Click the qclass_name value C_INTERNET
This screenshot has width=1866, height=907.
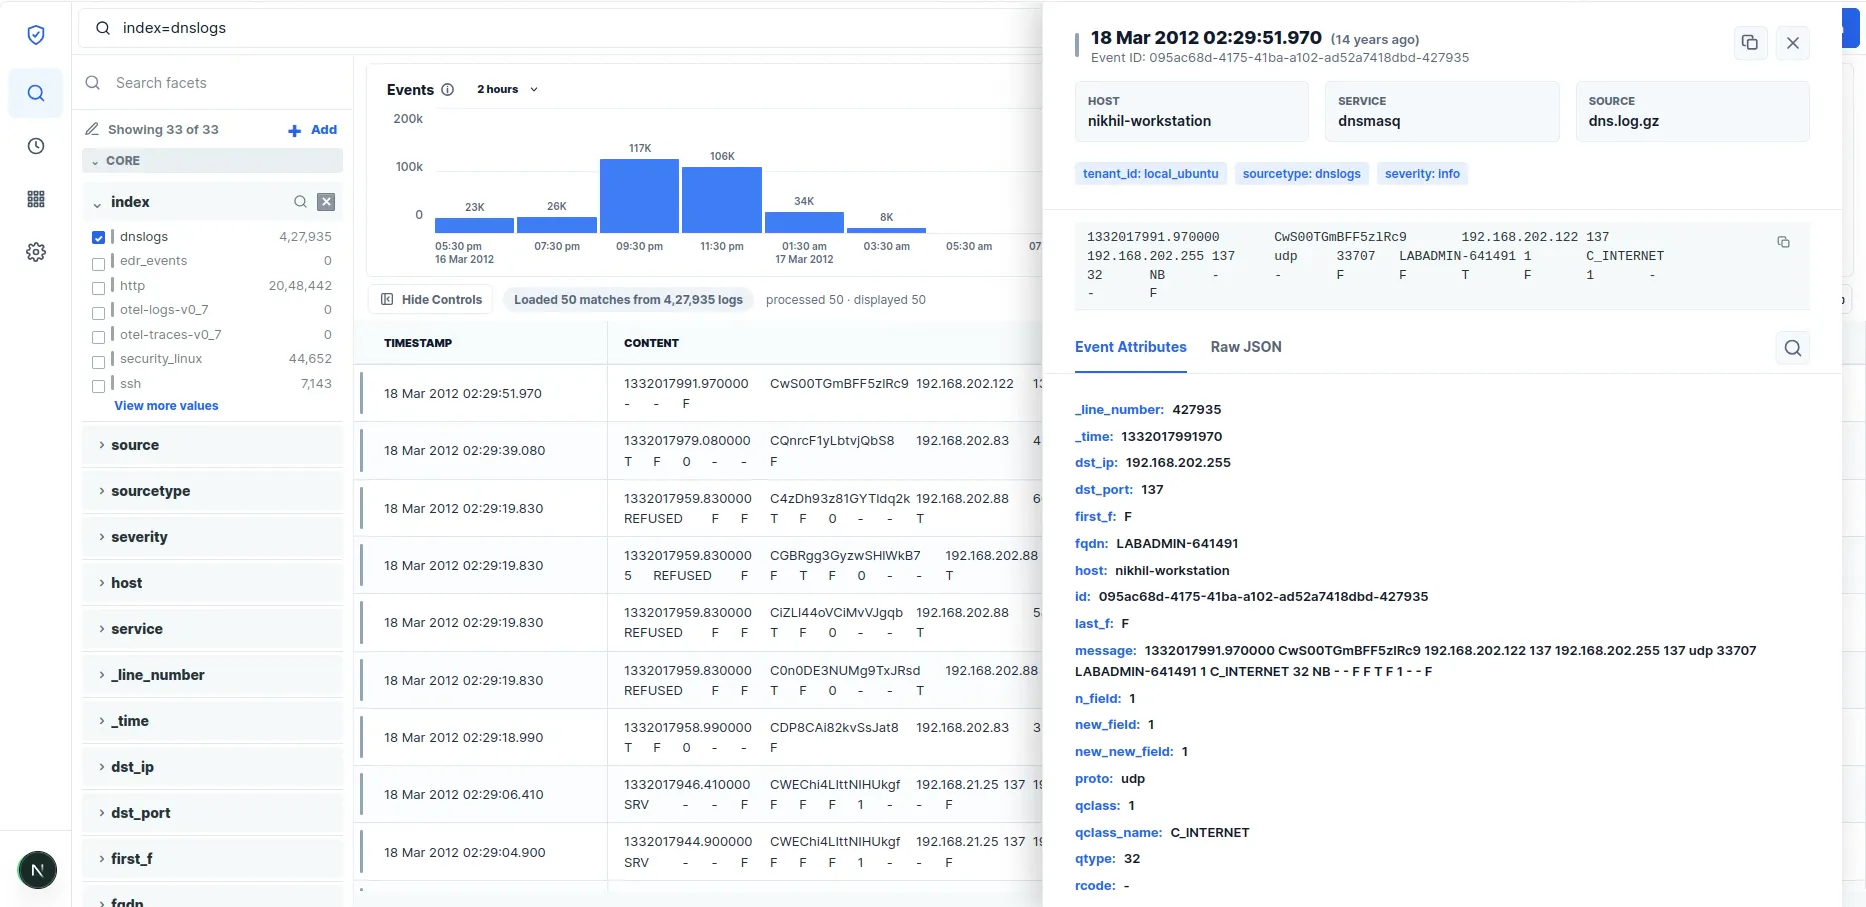pos(1210,833)
